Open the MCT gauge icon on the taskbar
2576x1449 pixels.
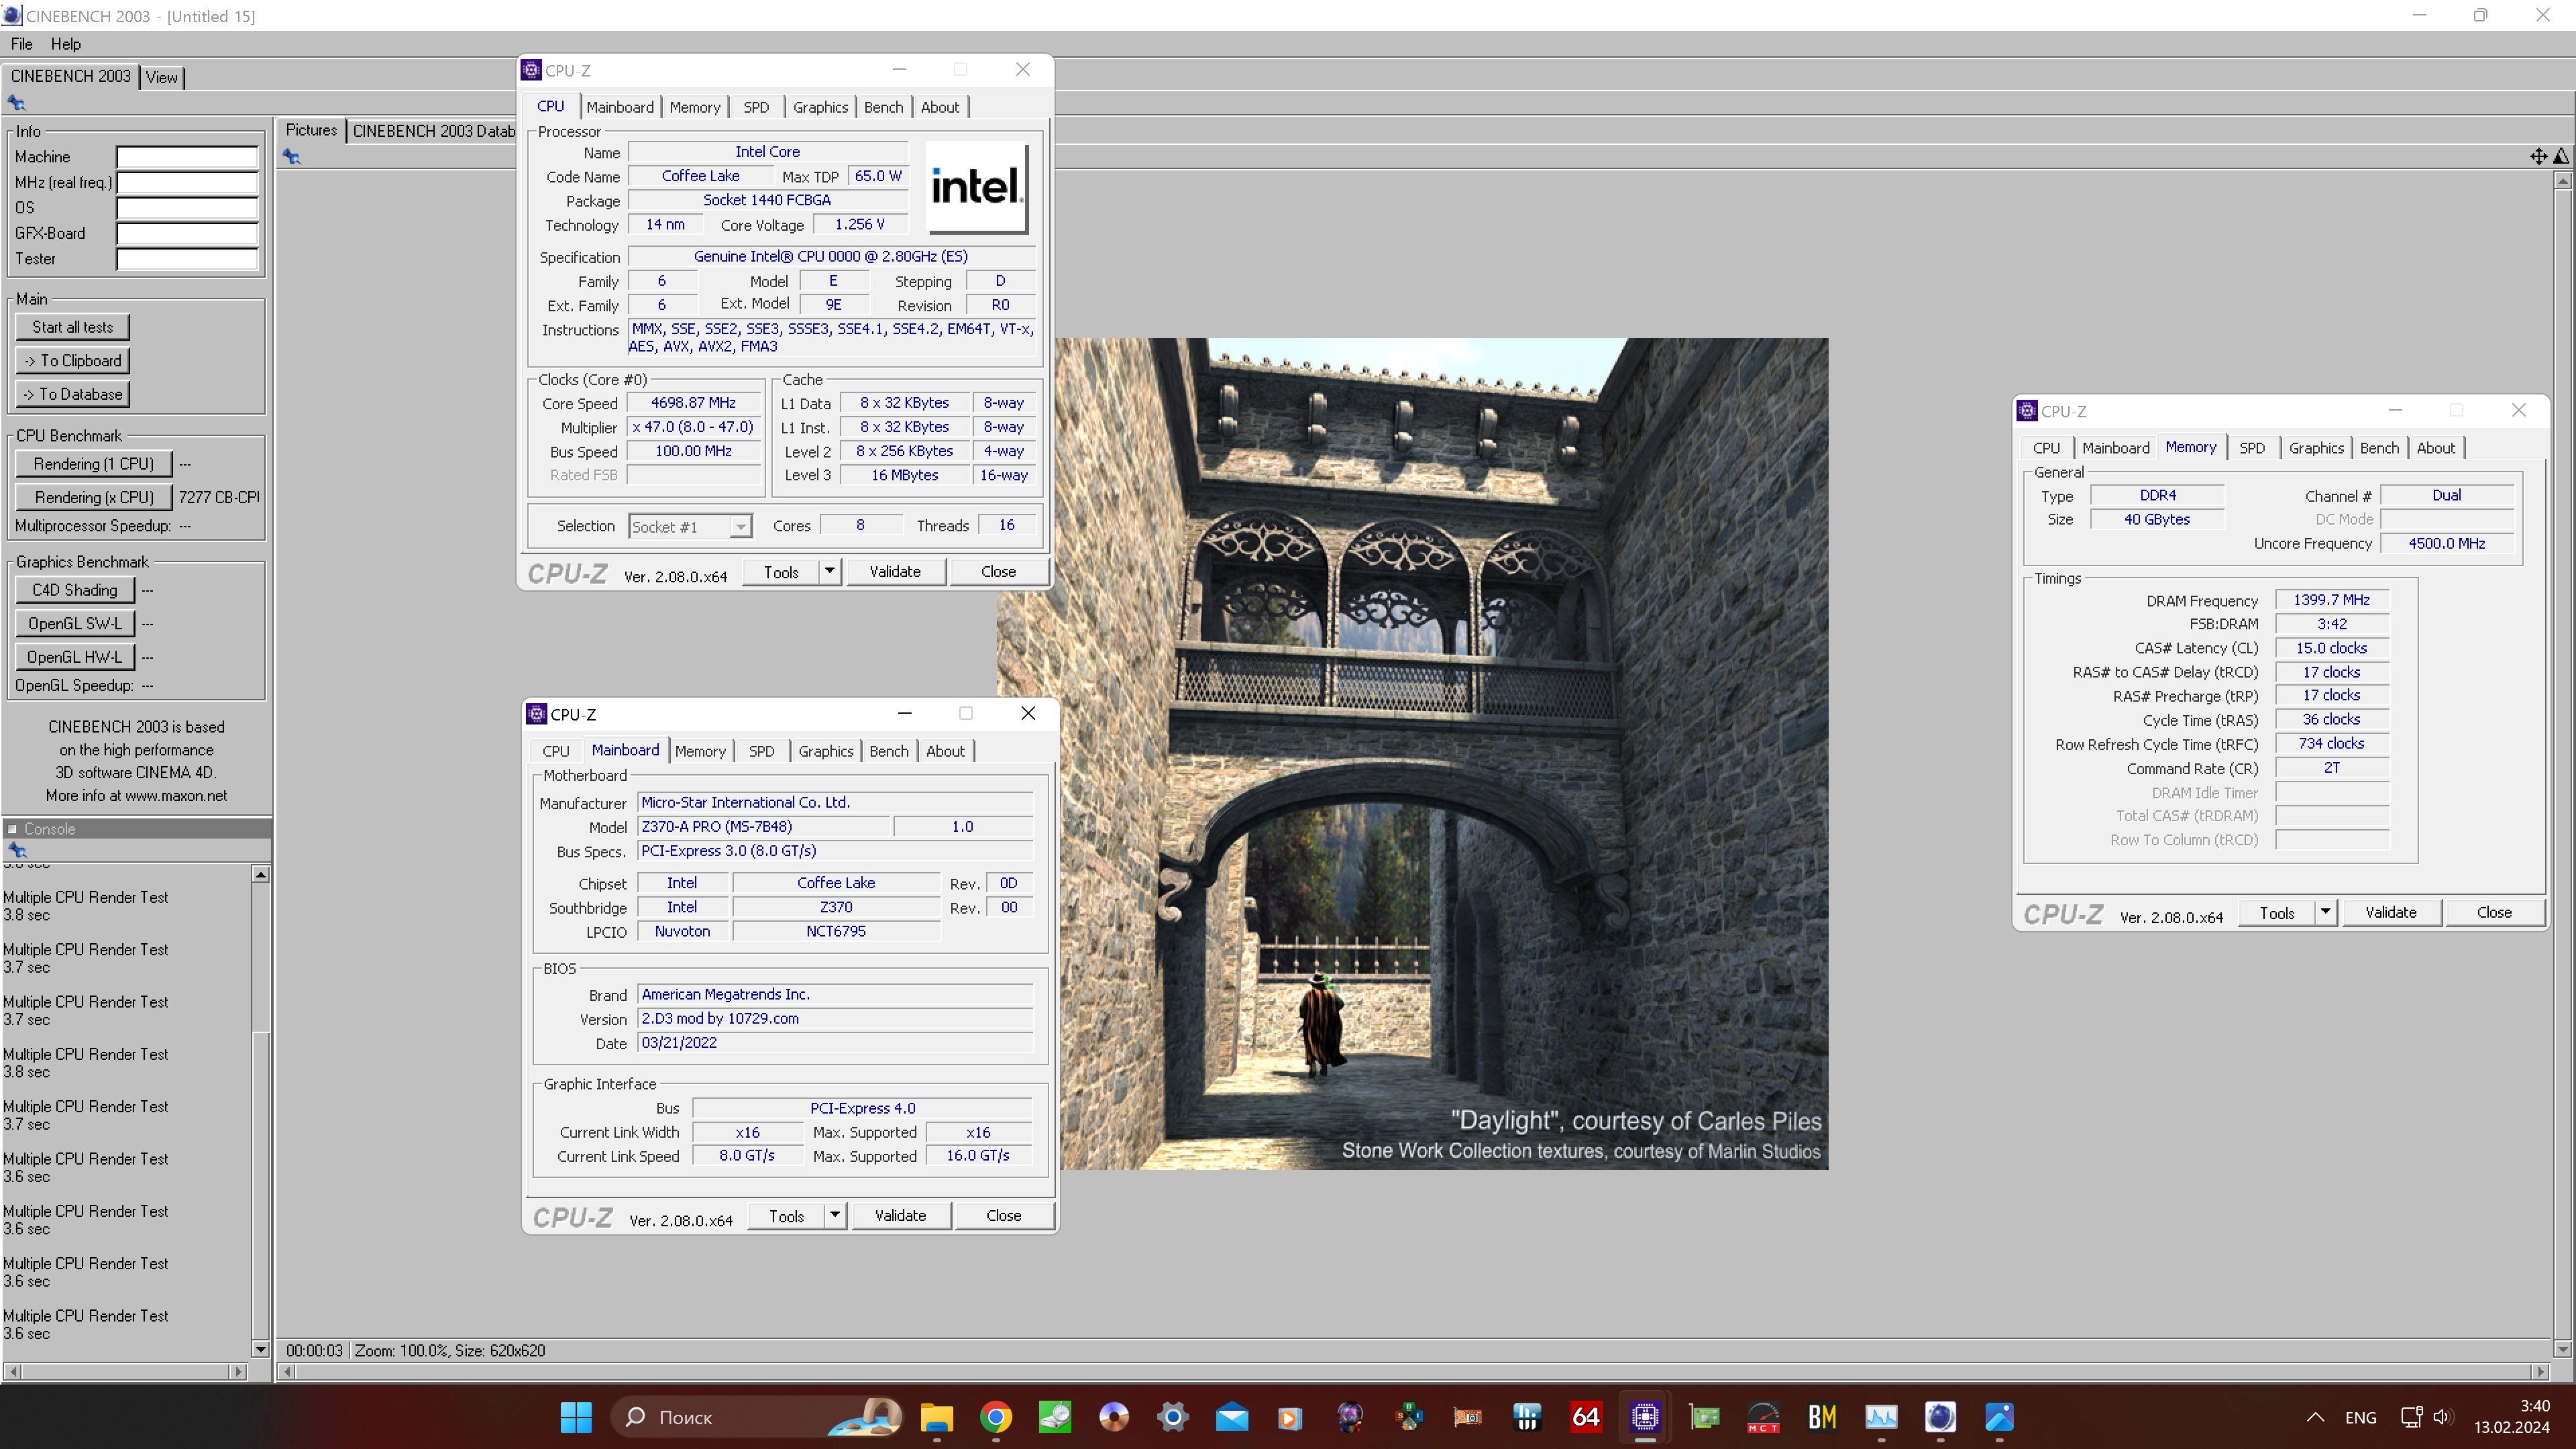pos(1763,1417)
